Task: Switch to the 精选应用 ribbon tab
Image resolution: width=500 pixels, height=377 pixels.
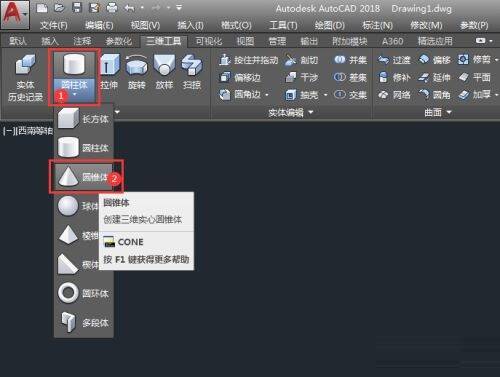Action: [x=435, y=41]
